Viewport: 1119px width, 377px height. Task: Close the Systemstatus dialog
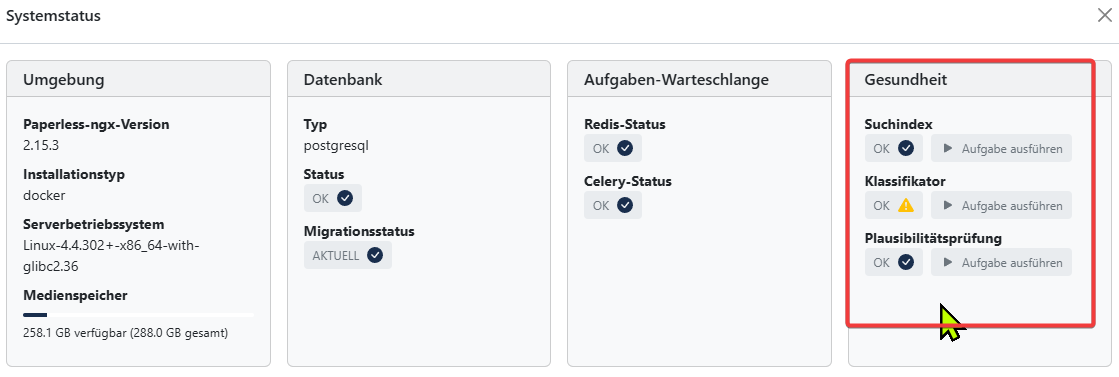1104,16
